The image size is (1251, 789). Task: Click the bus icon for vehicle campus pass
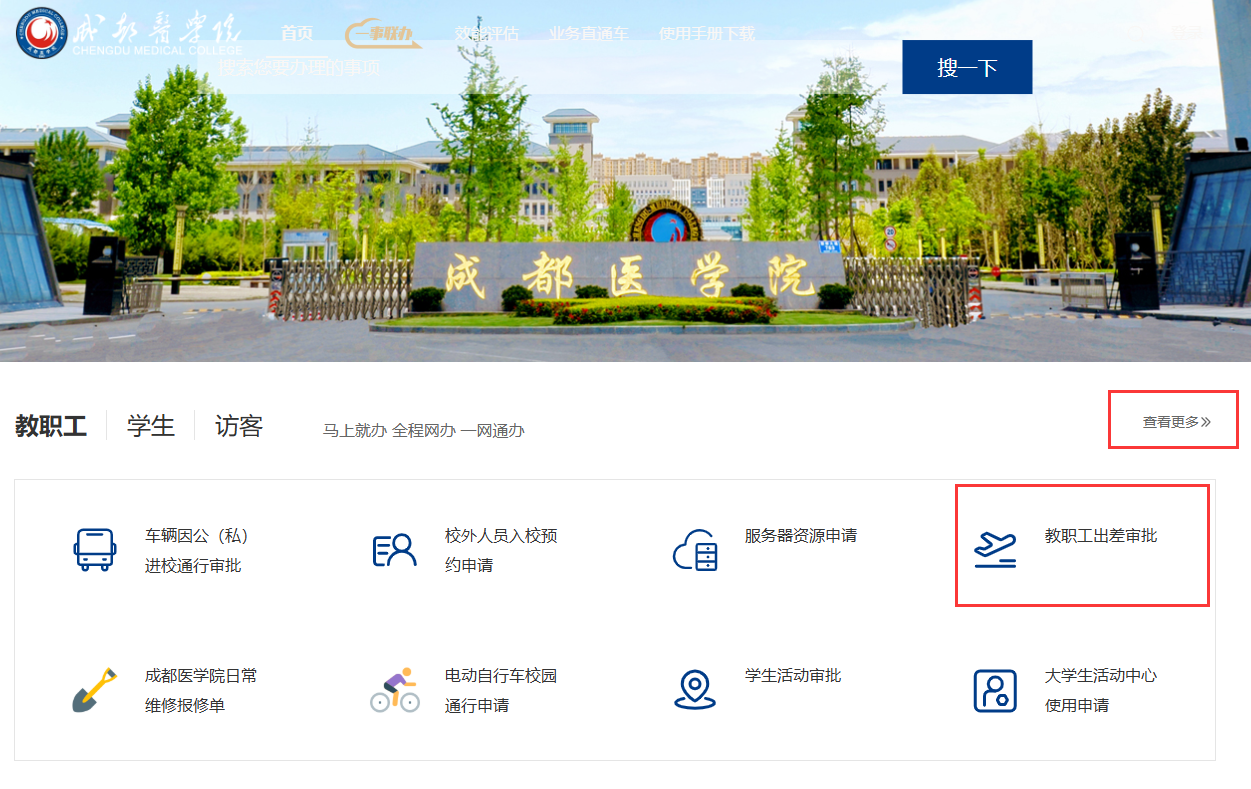tap(94, 550)
